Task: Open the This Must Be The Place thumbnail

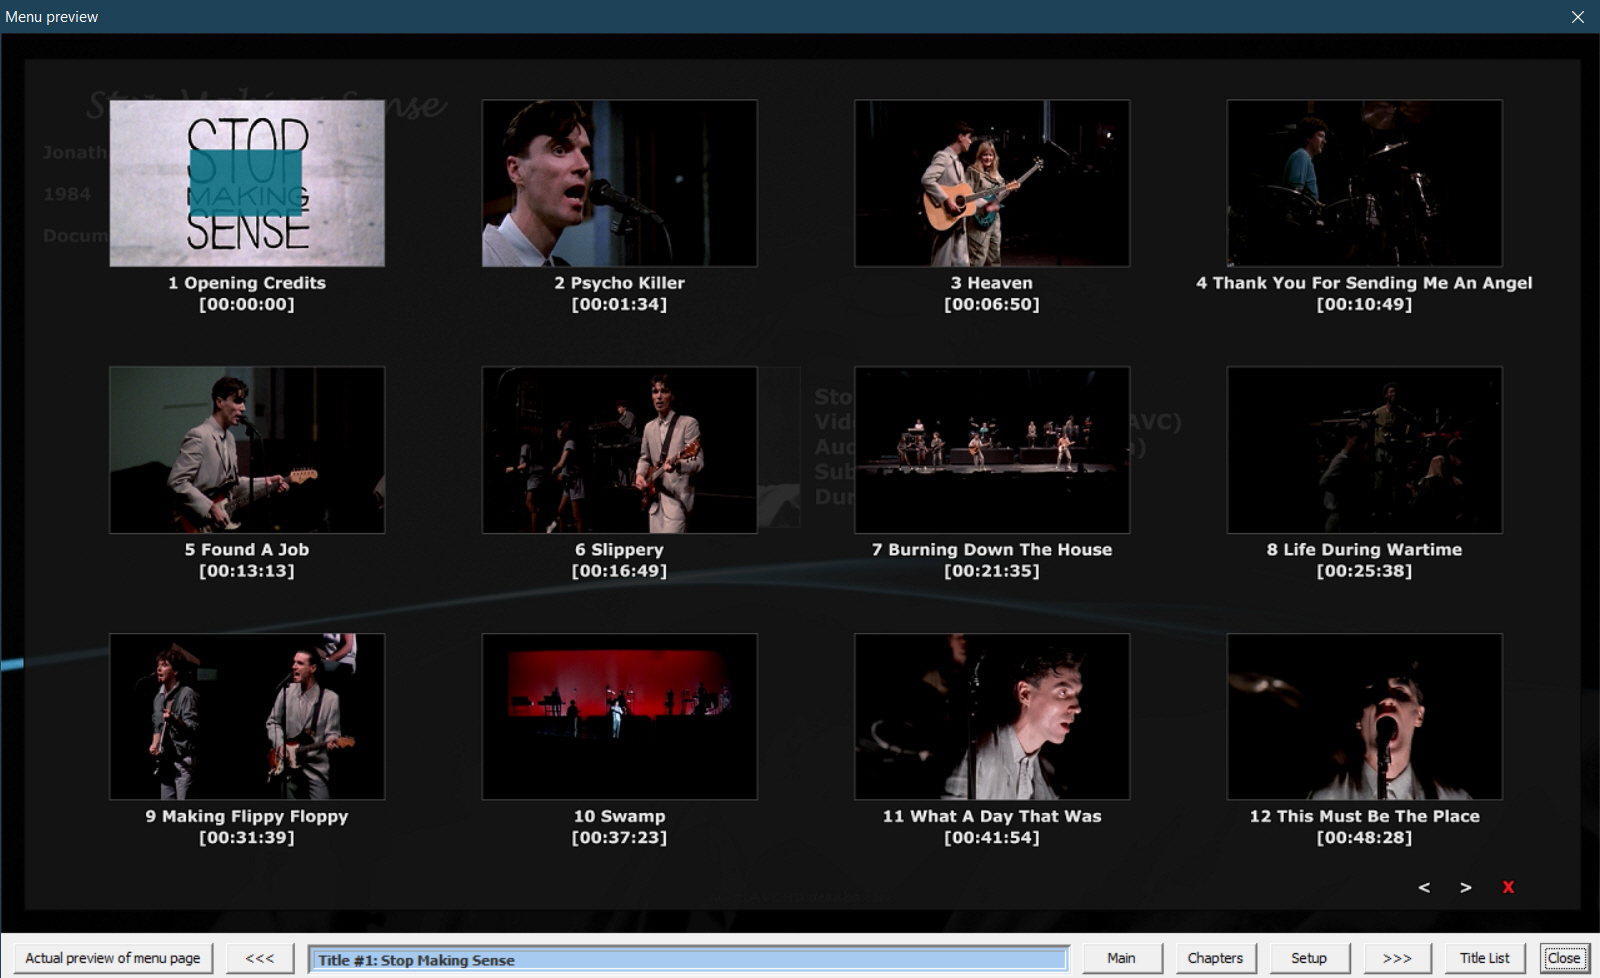Action: [x=1365, y=716]
